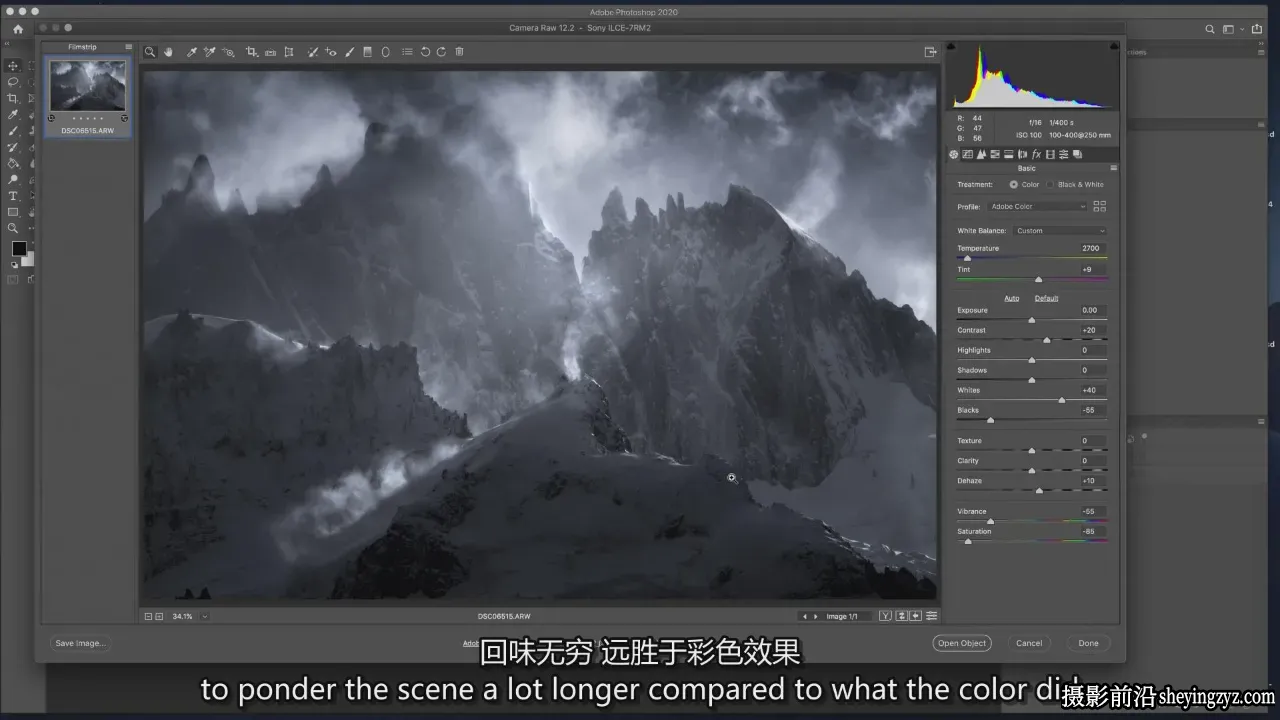Select the White Balance eyedropper tool
Viewport: 1280px width, 720px height.
pyautogui.click(x=192, y=52)
